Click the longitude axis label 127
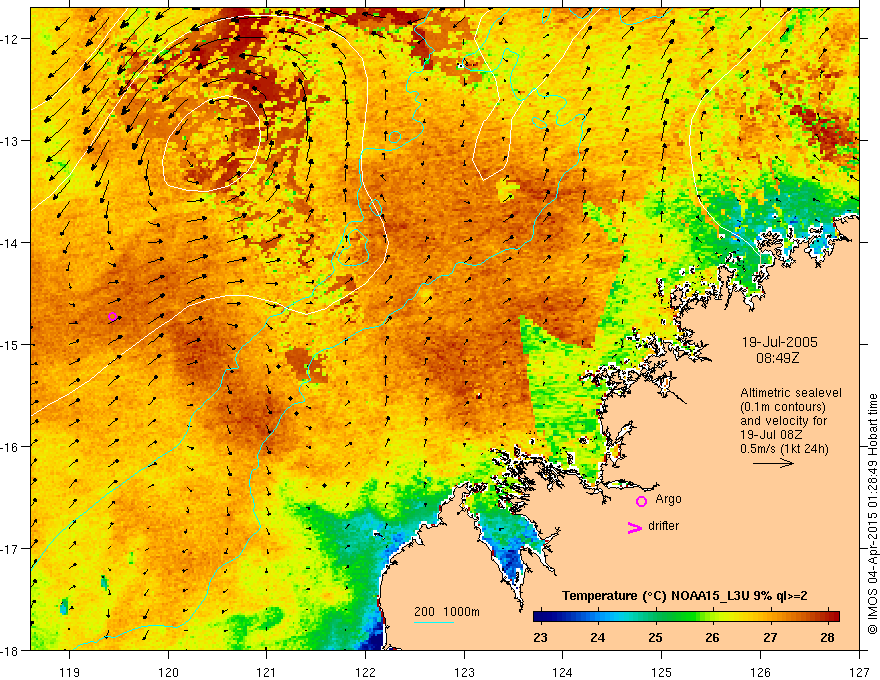Viewport: 880px width, 680px height. (x=859, y=672)
